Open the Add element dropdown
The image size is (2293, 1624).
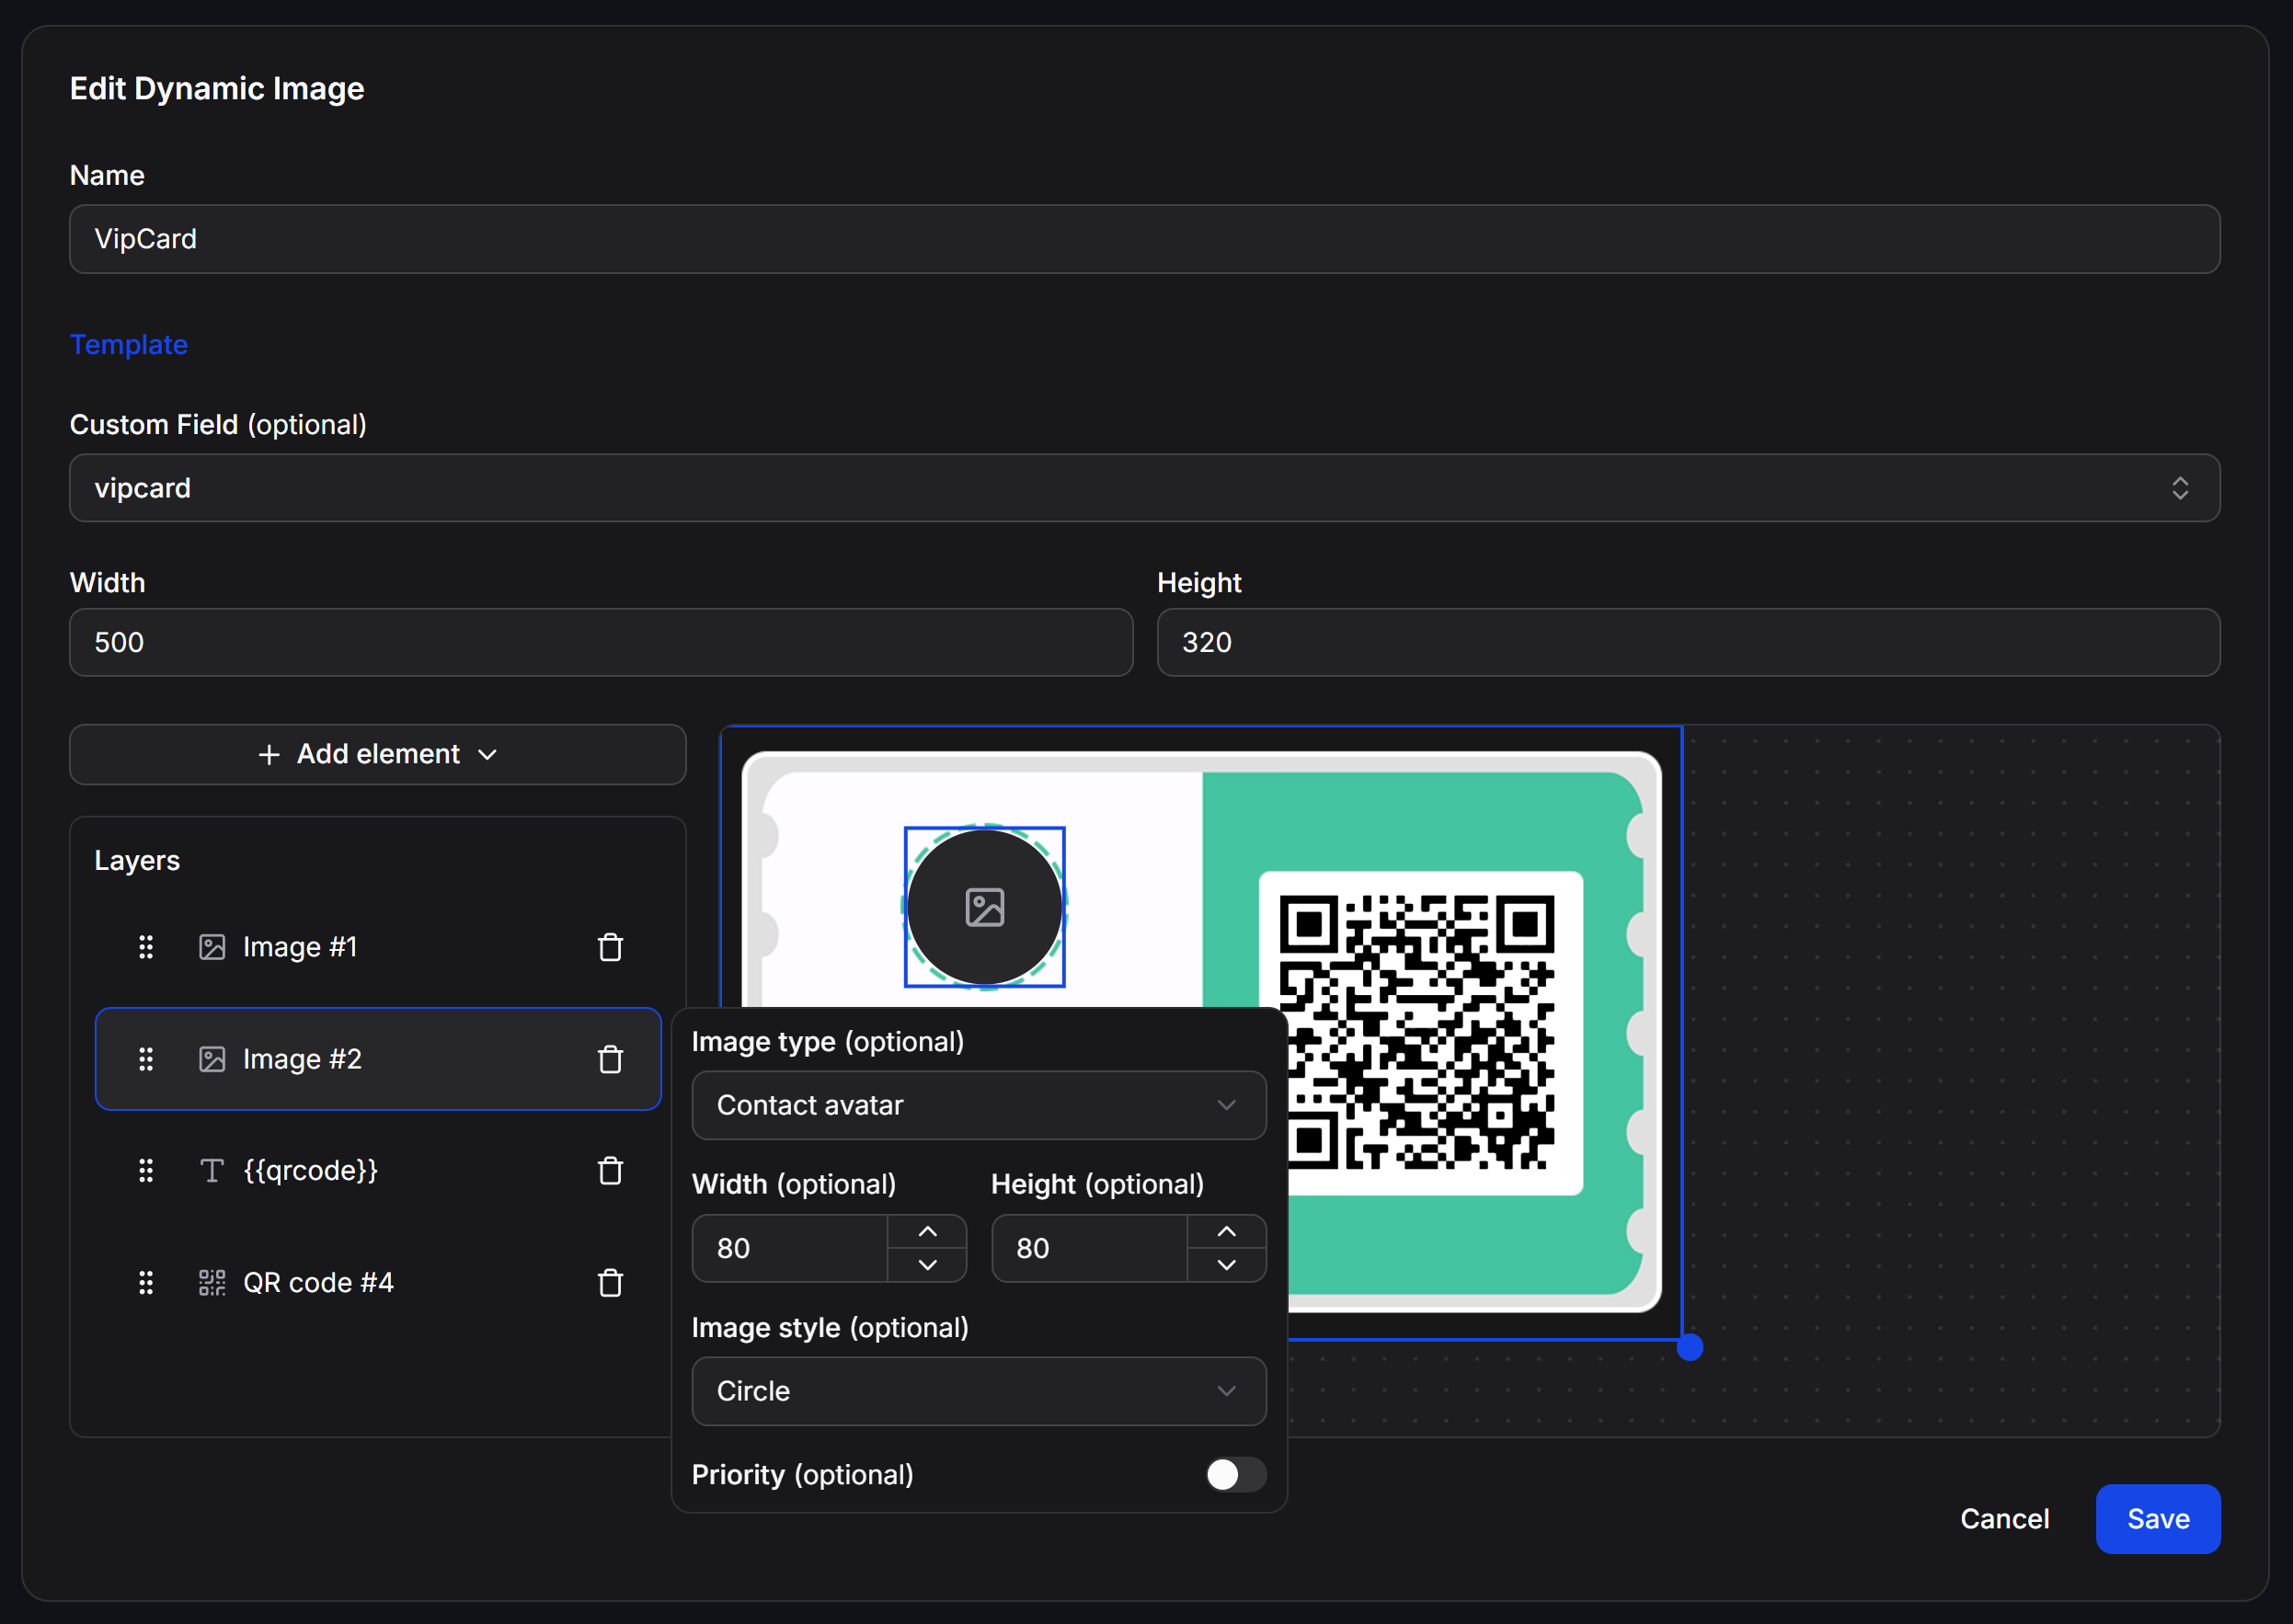click(x=378, y=755)
